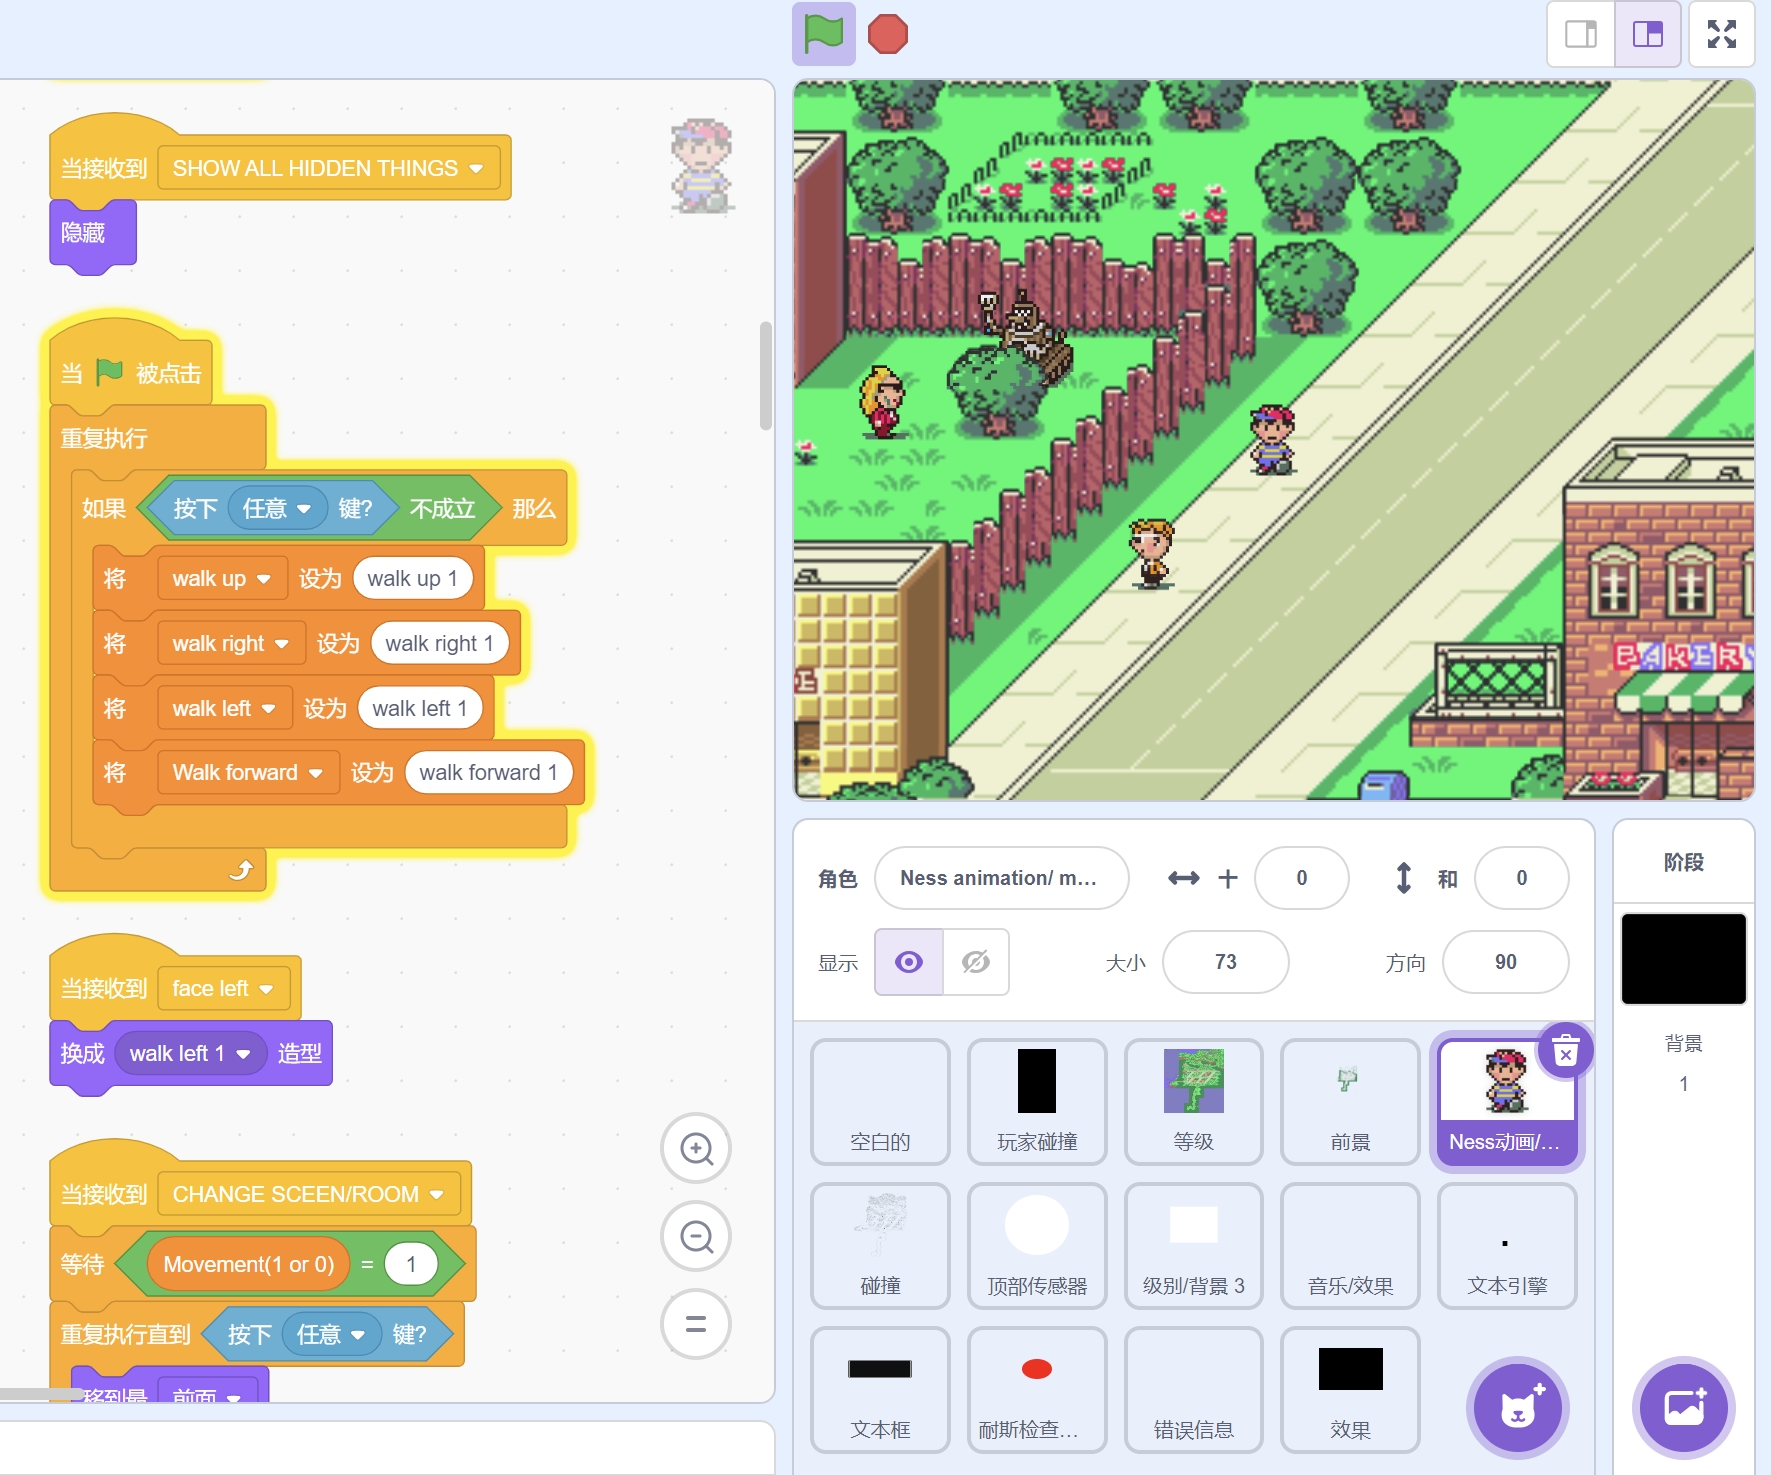This screenshot has width=1771, height=1475.
Task: Delete the selected Ness sprite
Action: tap(1565, 1051)
